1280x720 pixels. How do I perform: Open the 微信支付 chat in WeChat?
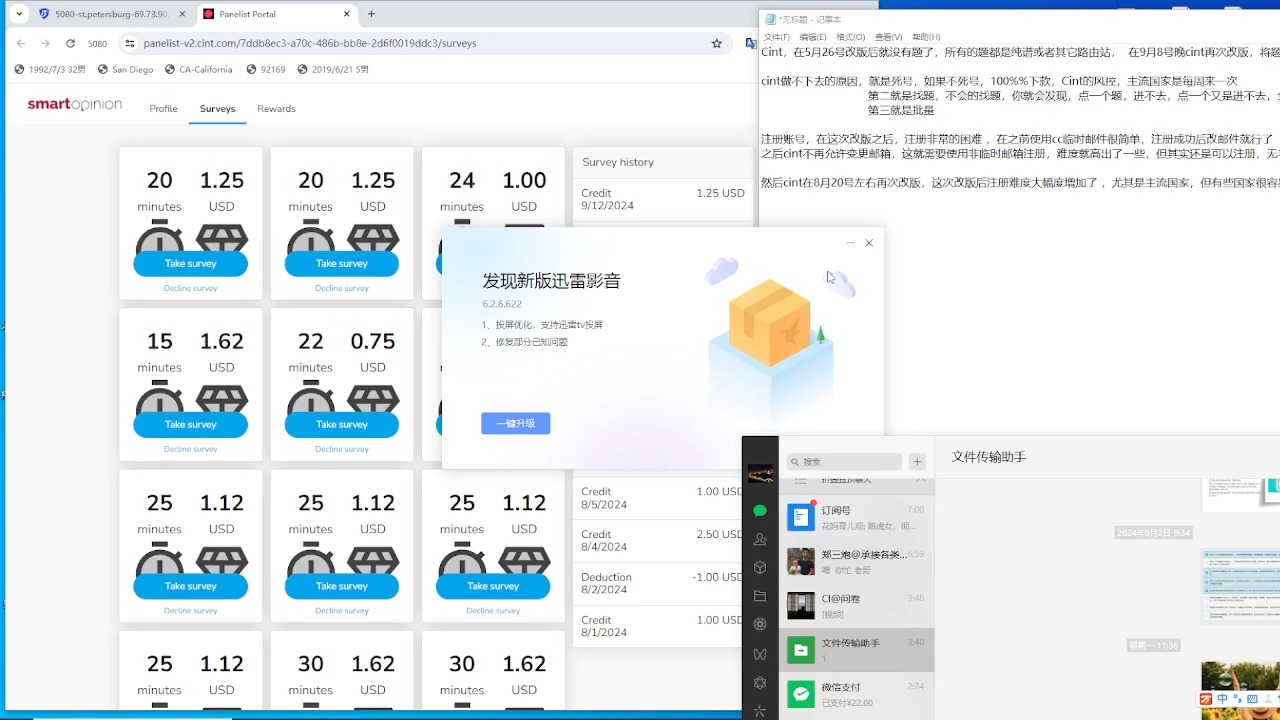(856, 693)
